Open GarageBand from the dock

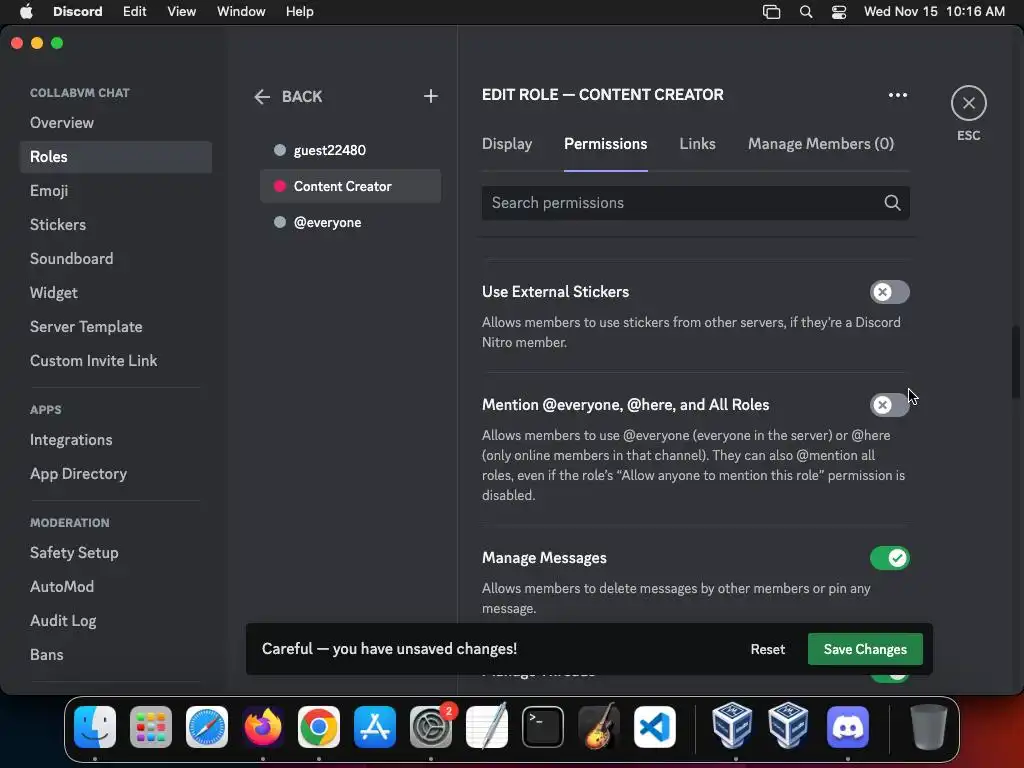tap(599, 727)
